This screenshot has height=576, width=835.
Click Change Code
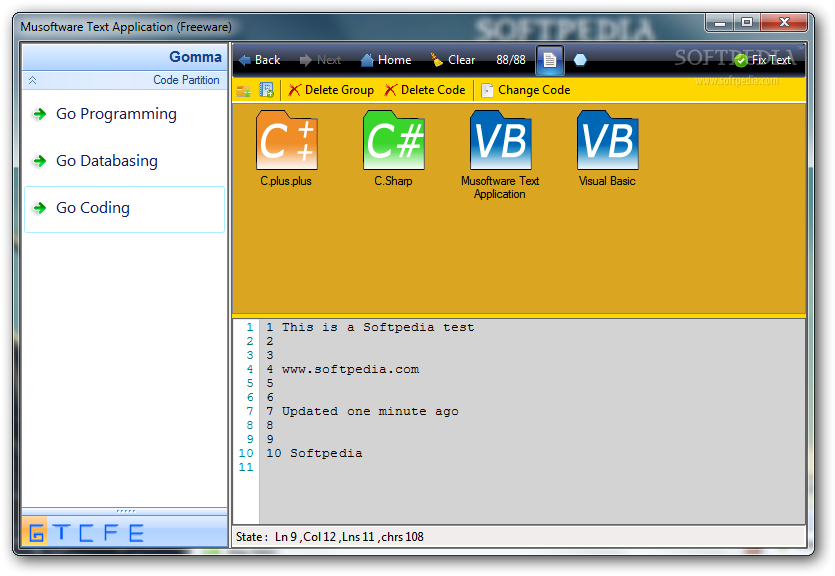pos(526,90)
